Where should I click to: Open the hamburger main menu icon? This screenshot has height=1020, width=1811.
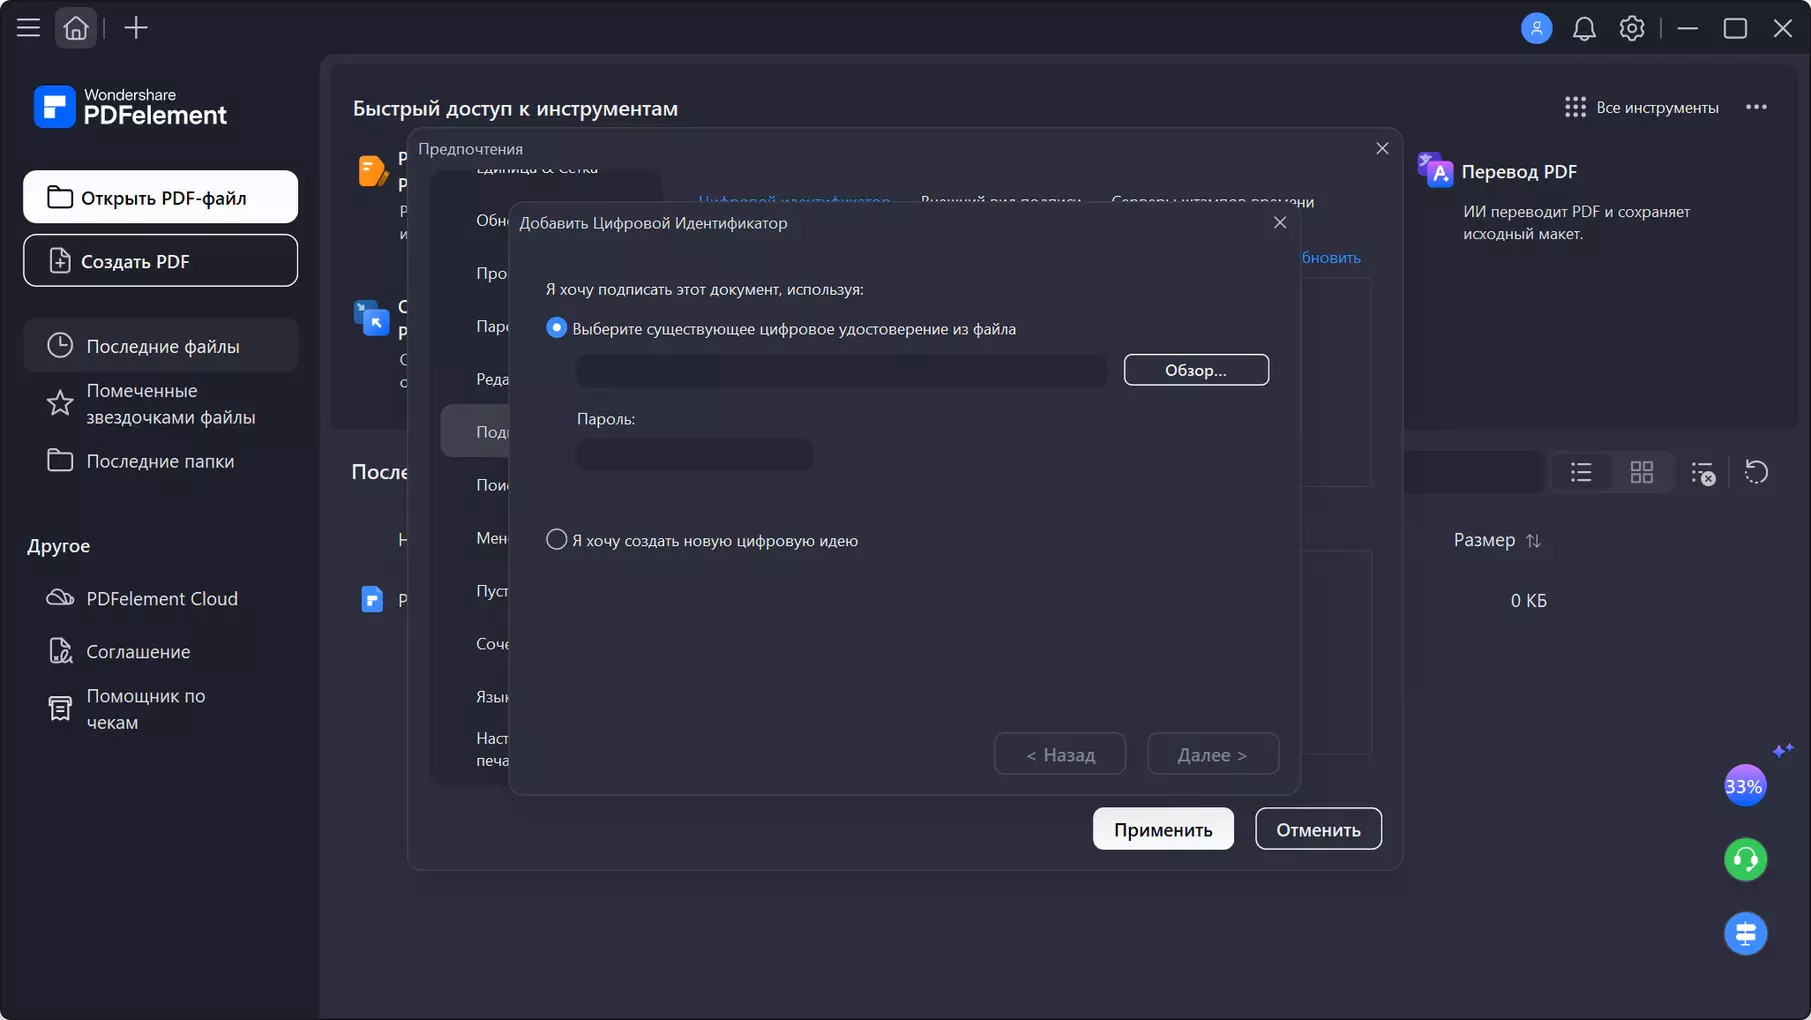pos(28,28)
